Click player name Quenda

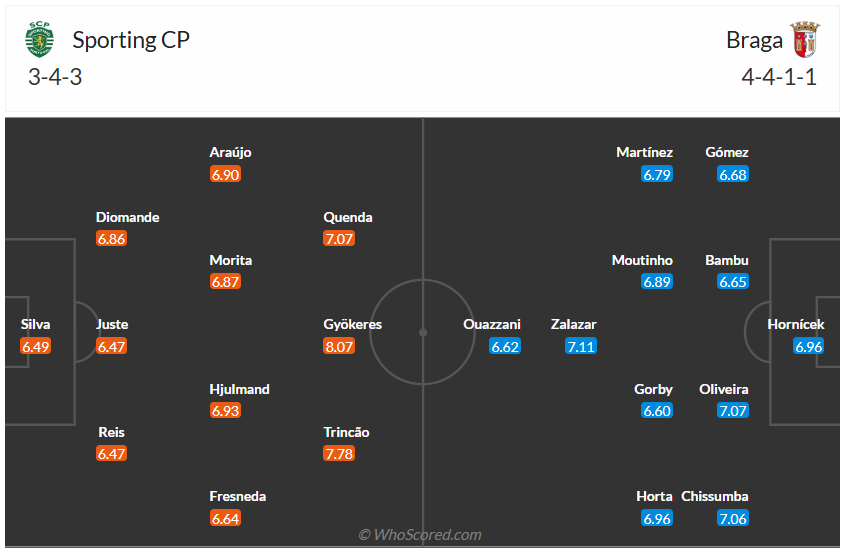348,217
